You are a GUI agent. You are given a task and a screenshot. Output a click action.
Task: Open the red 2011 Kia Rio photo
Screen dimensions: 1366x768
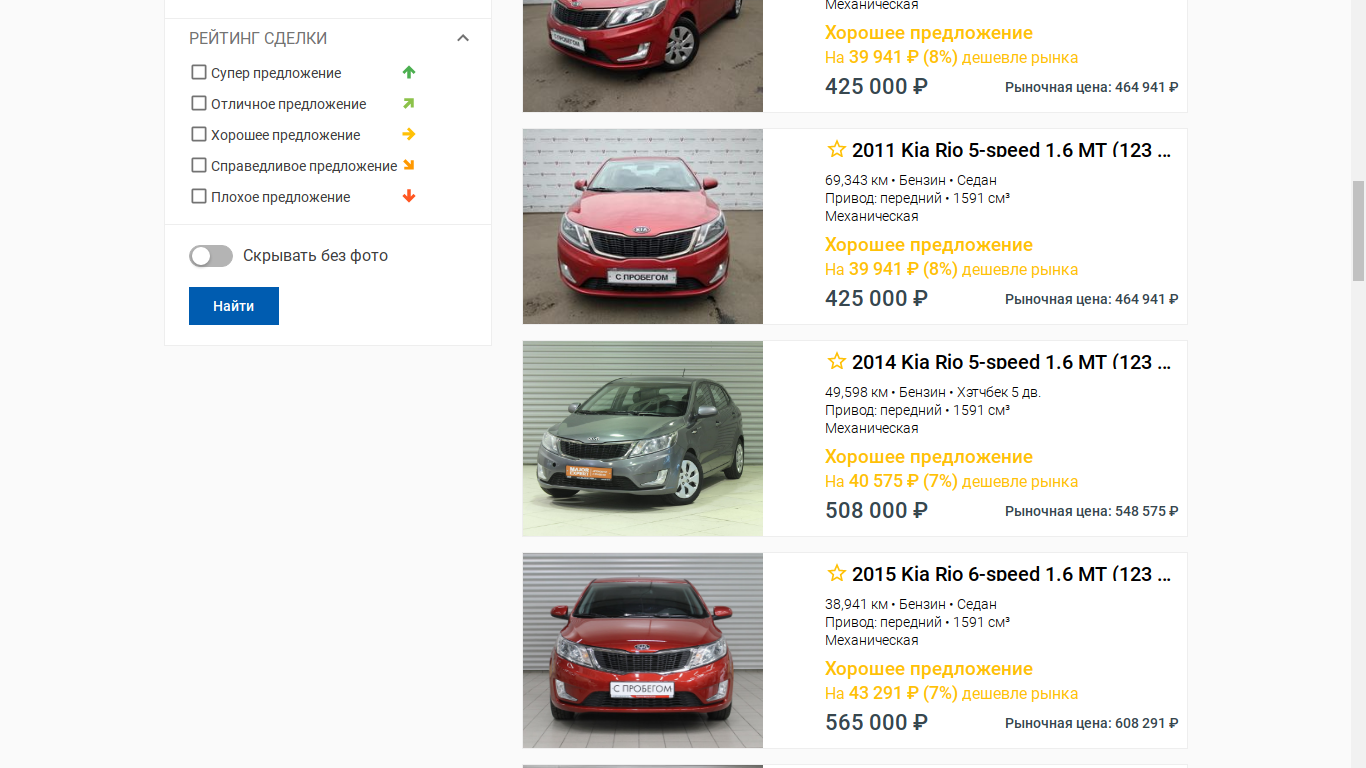tap(643, 226)
